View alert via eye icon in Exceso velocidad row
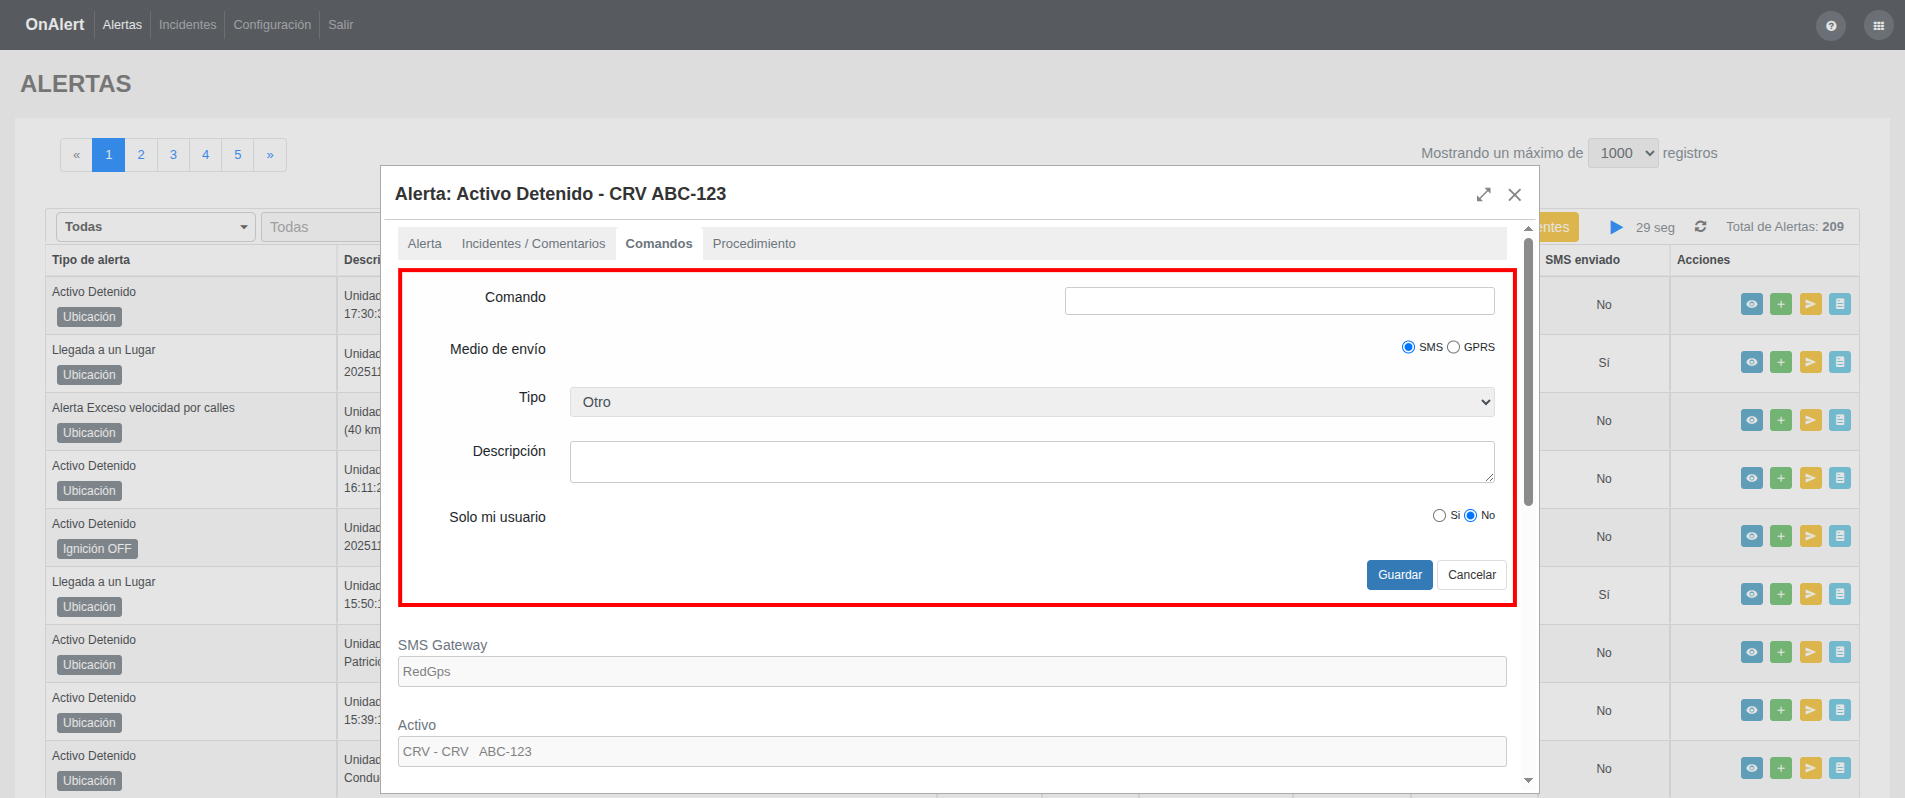Image resolution: width=1905 pixels, height=798 pixels. [x=1752, y=420]
